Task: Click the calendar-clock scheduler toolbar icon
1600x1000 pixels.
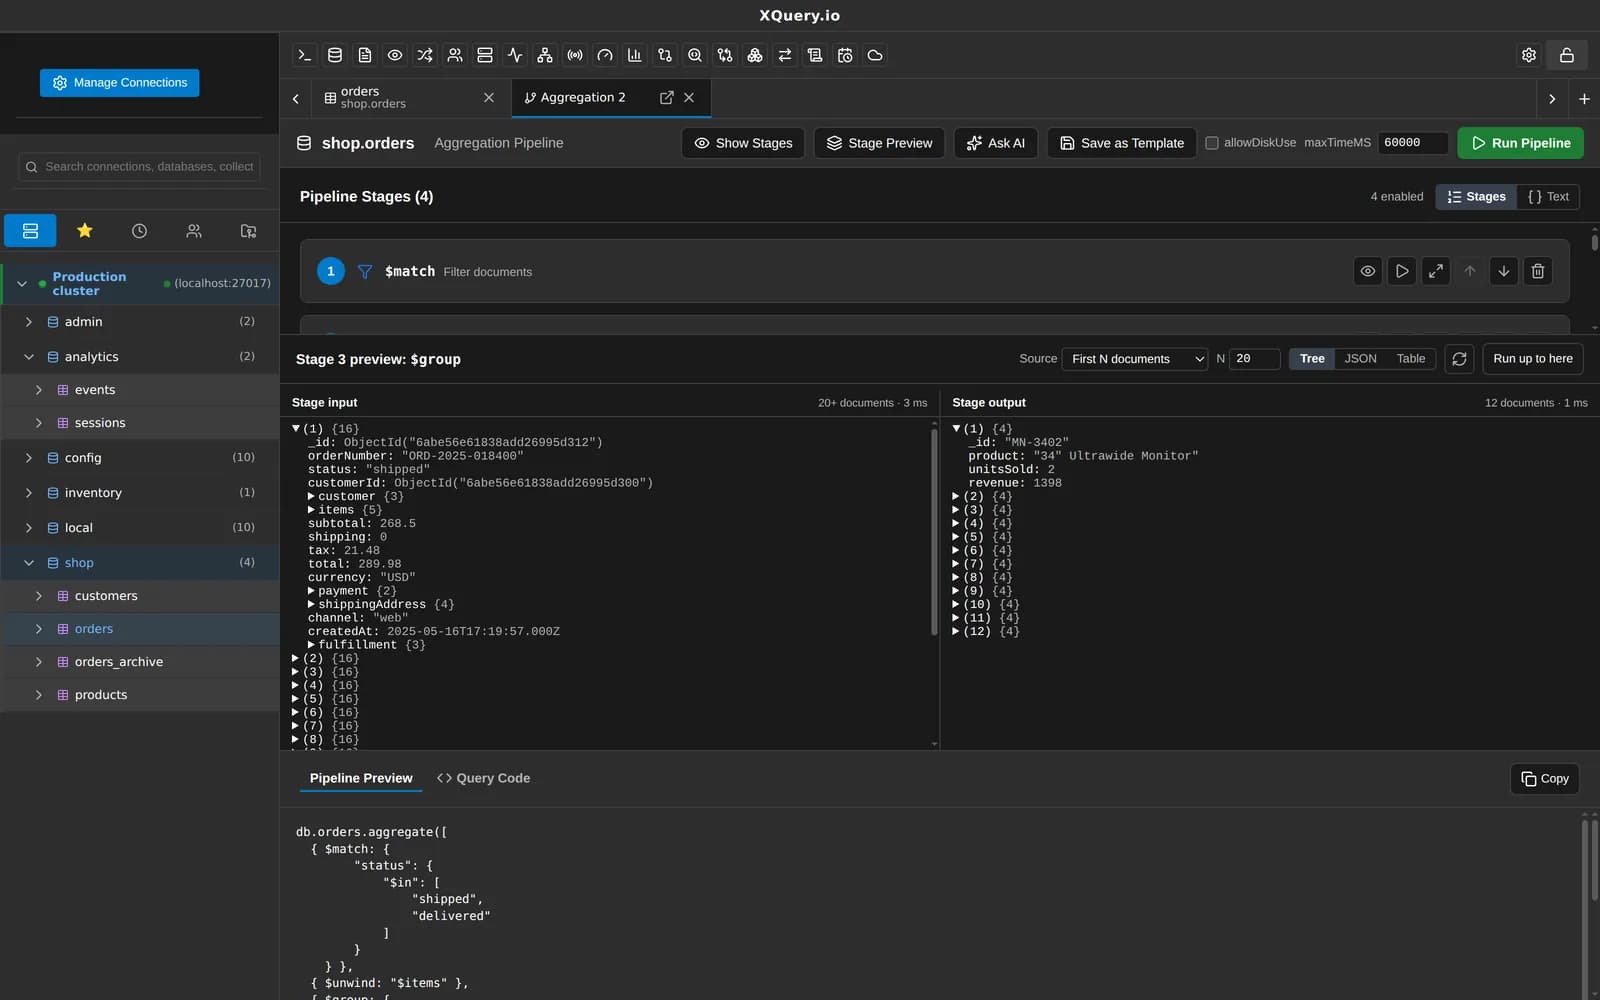Action: click(x=845, y=55)
